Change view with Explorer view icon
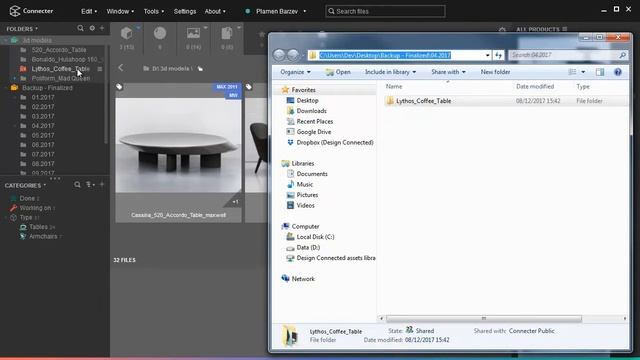 point(572,72)
